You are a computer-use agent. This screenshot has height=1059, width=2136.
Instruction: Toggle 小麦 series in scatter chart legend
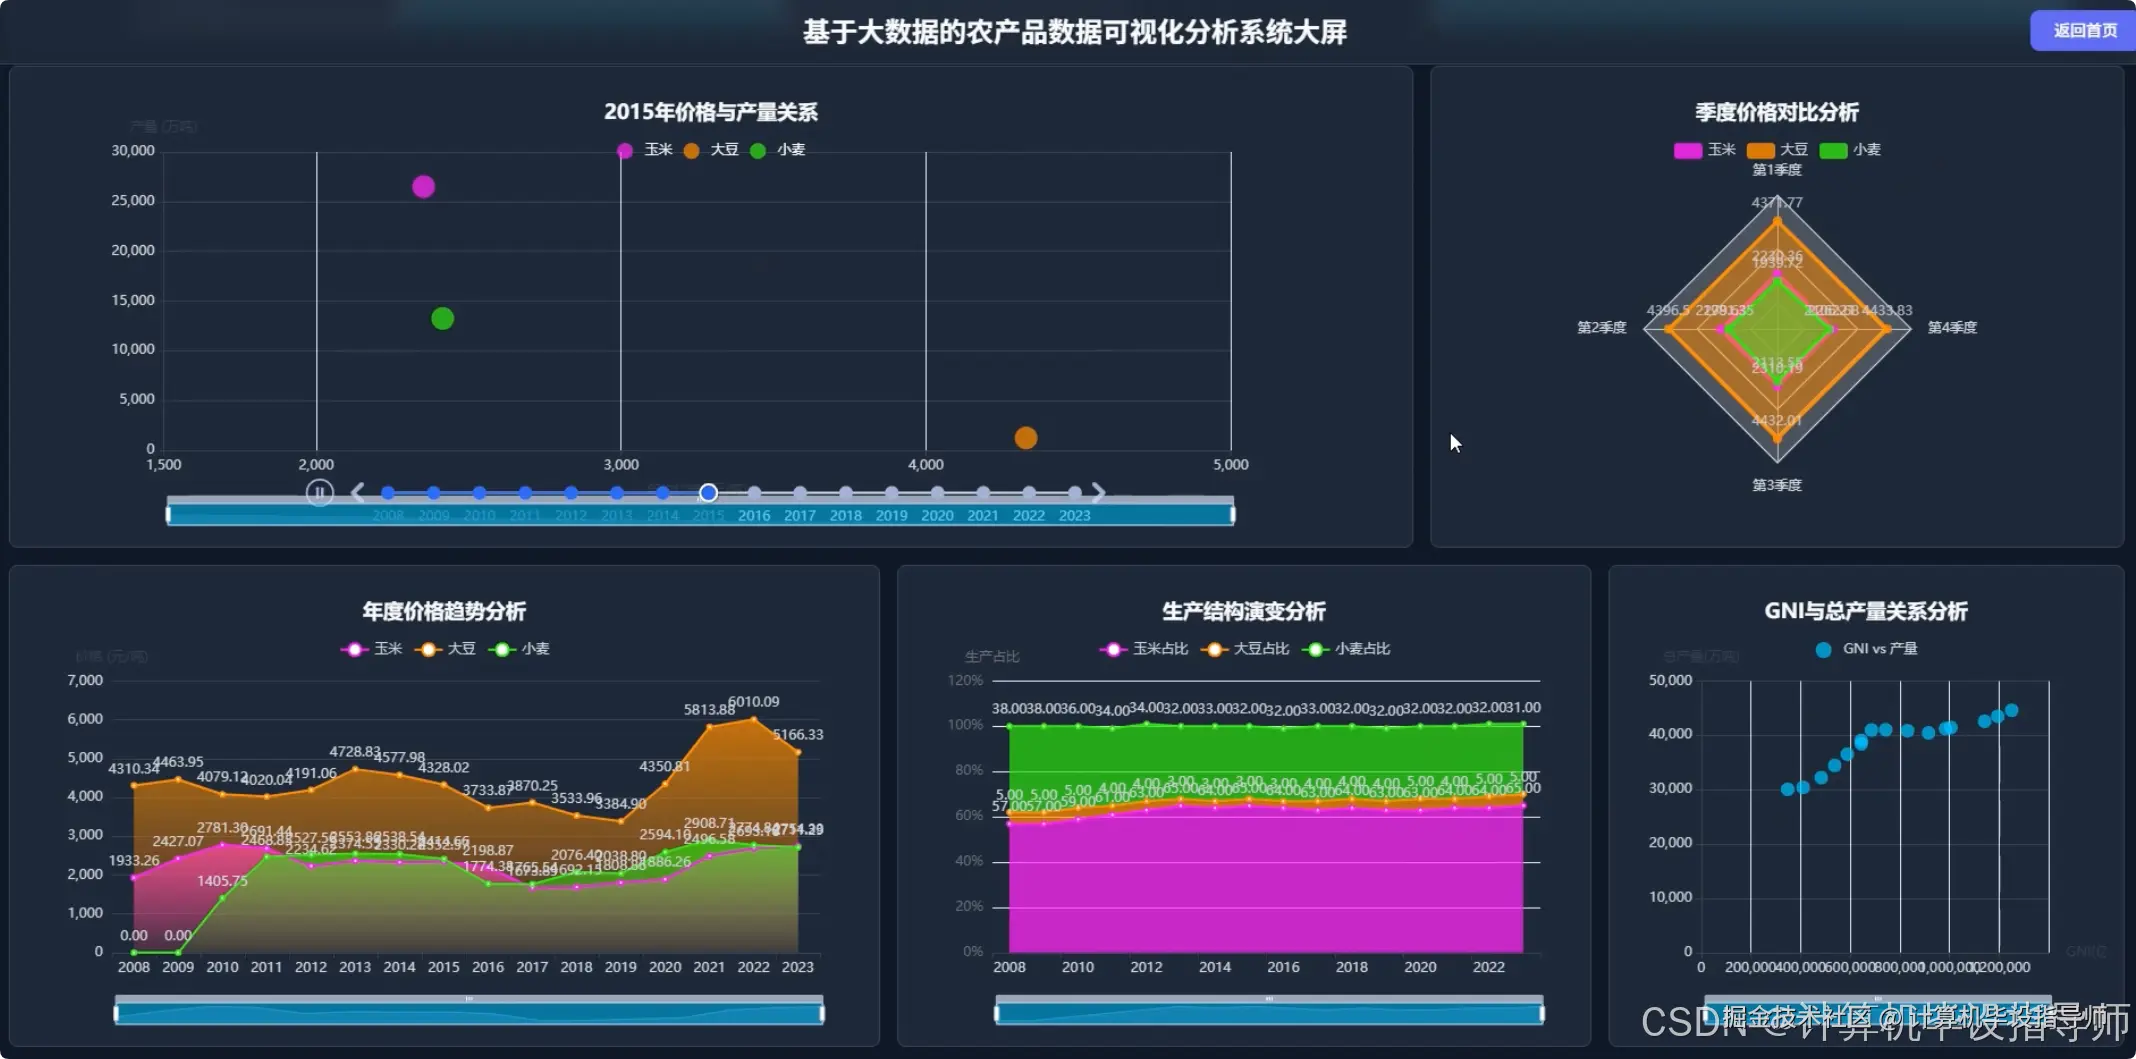click(778, 150)
